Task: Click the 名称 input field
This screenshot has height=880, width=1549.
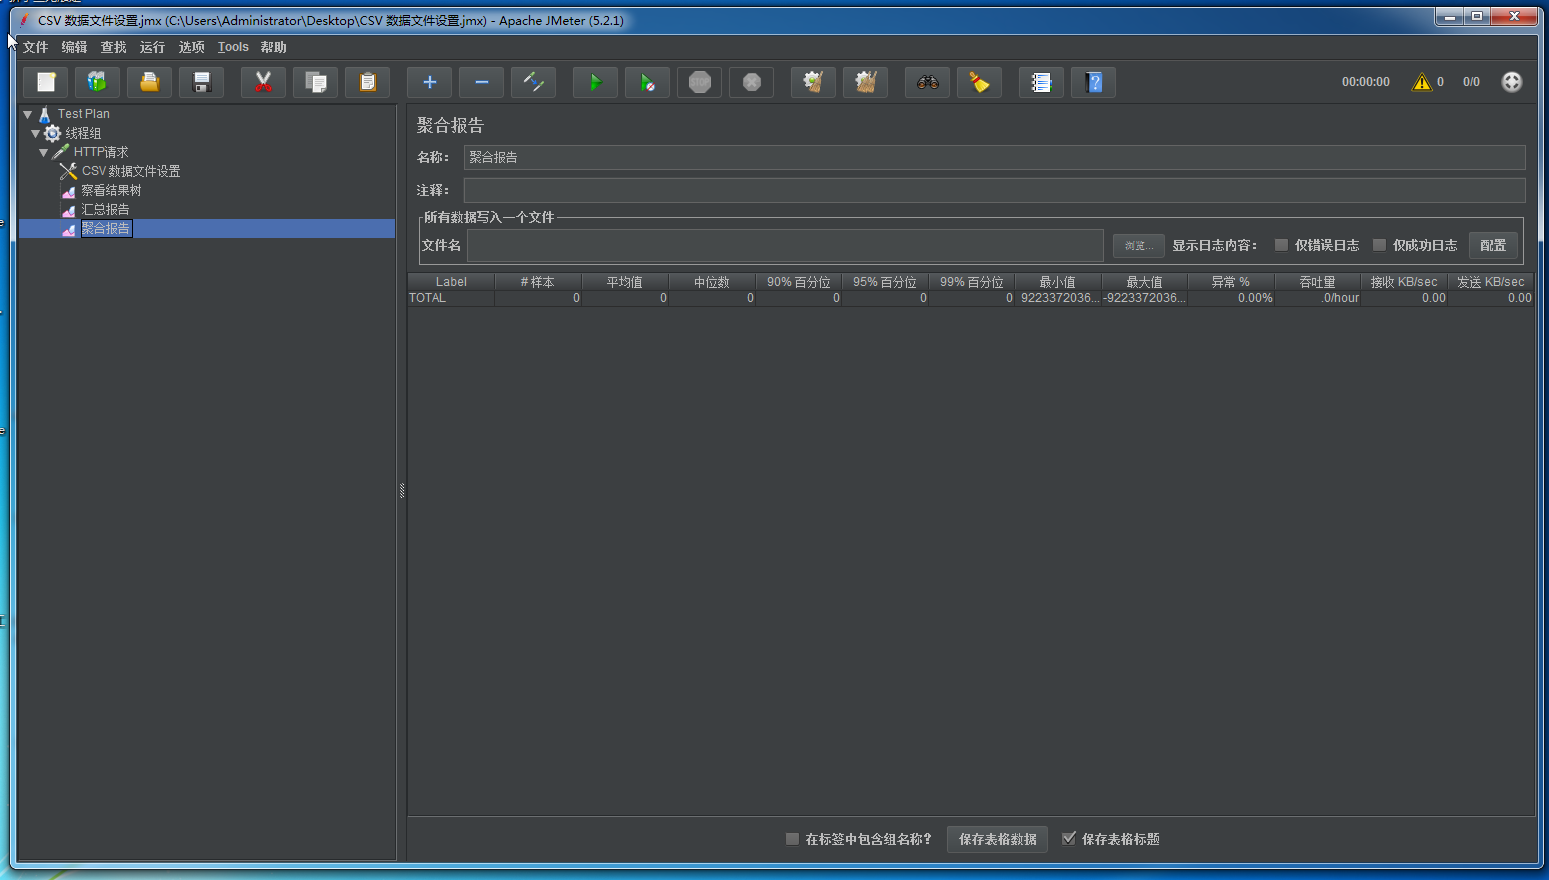Action: (994, 157)
